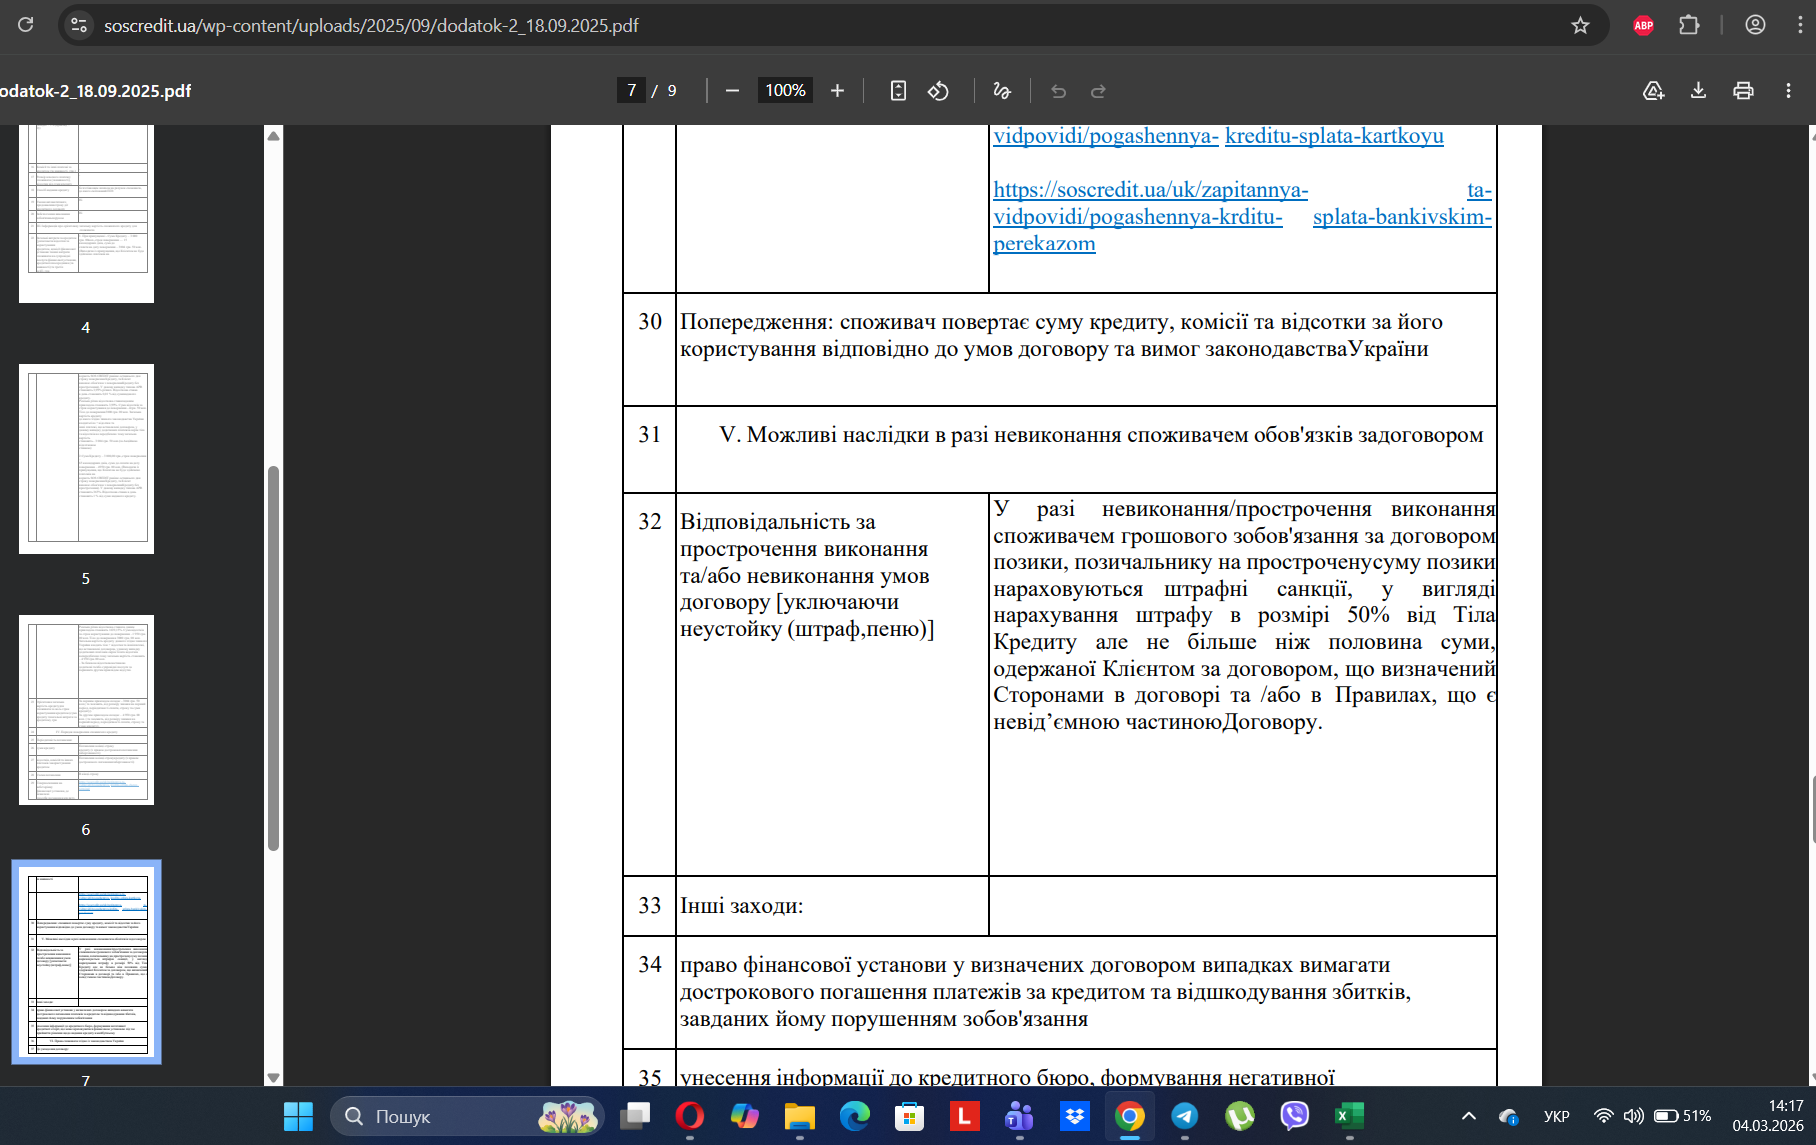Open Excel from the taskbar
Screen dimensions: 1816x1145
point(1349,1116)
